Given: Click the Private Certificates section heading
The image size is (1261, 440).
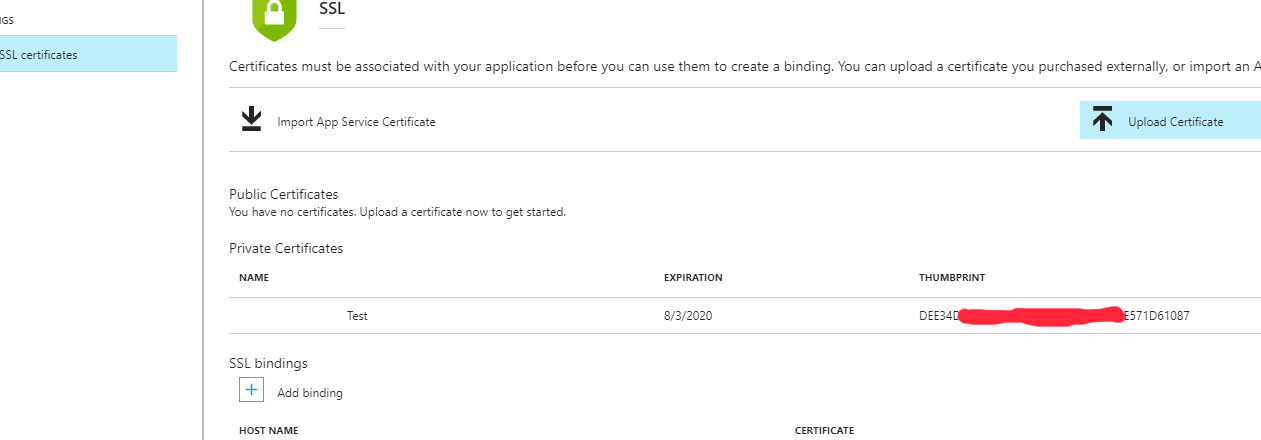Looking at the screenshot, I should click(x=286, y=248).
